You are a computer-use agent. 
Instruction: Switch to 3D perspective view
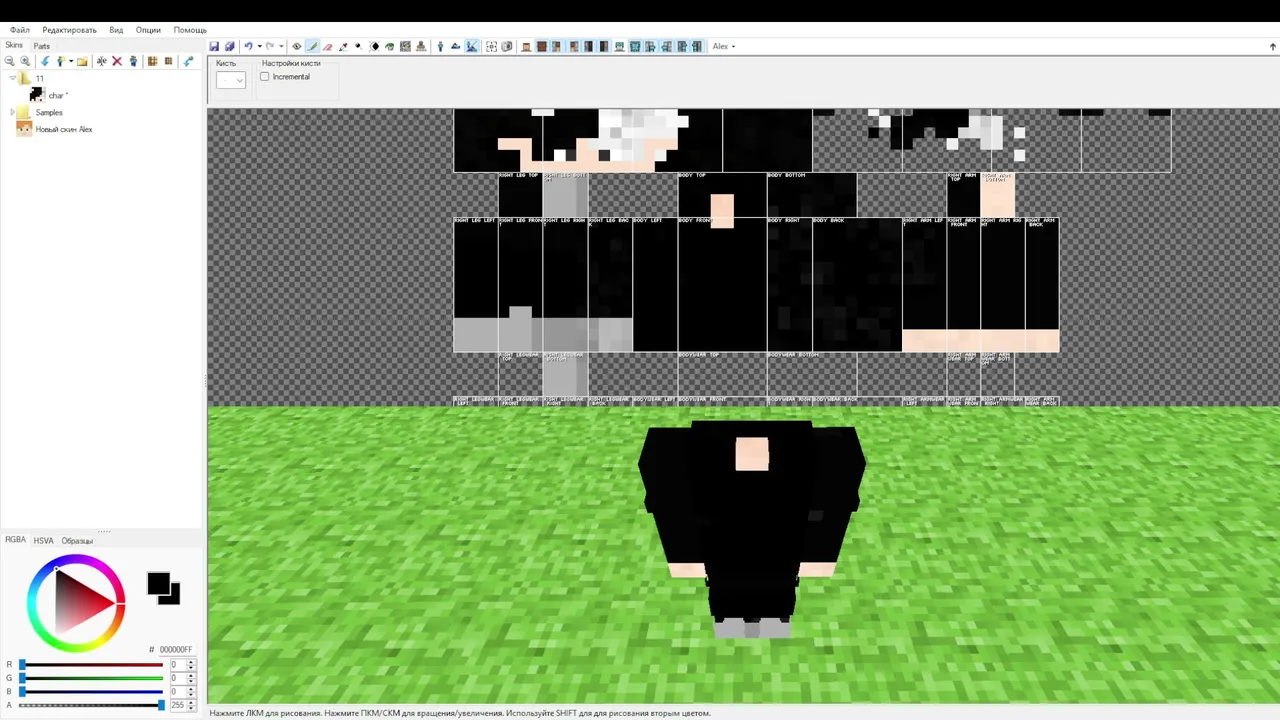tap(440, 46)
